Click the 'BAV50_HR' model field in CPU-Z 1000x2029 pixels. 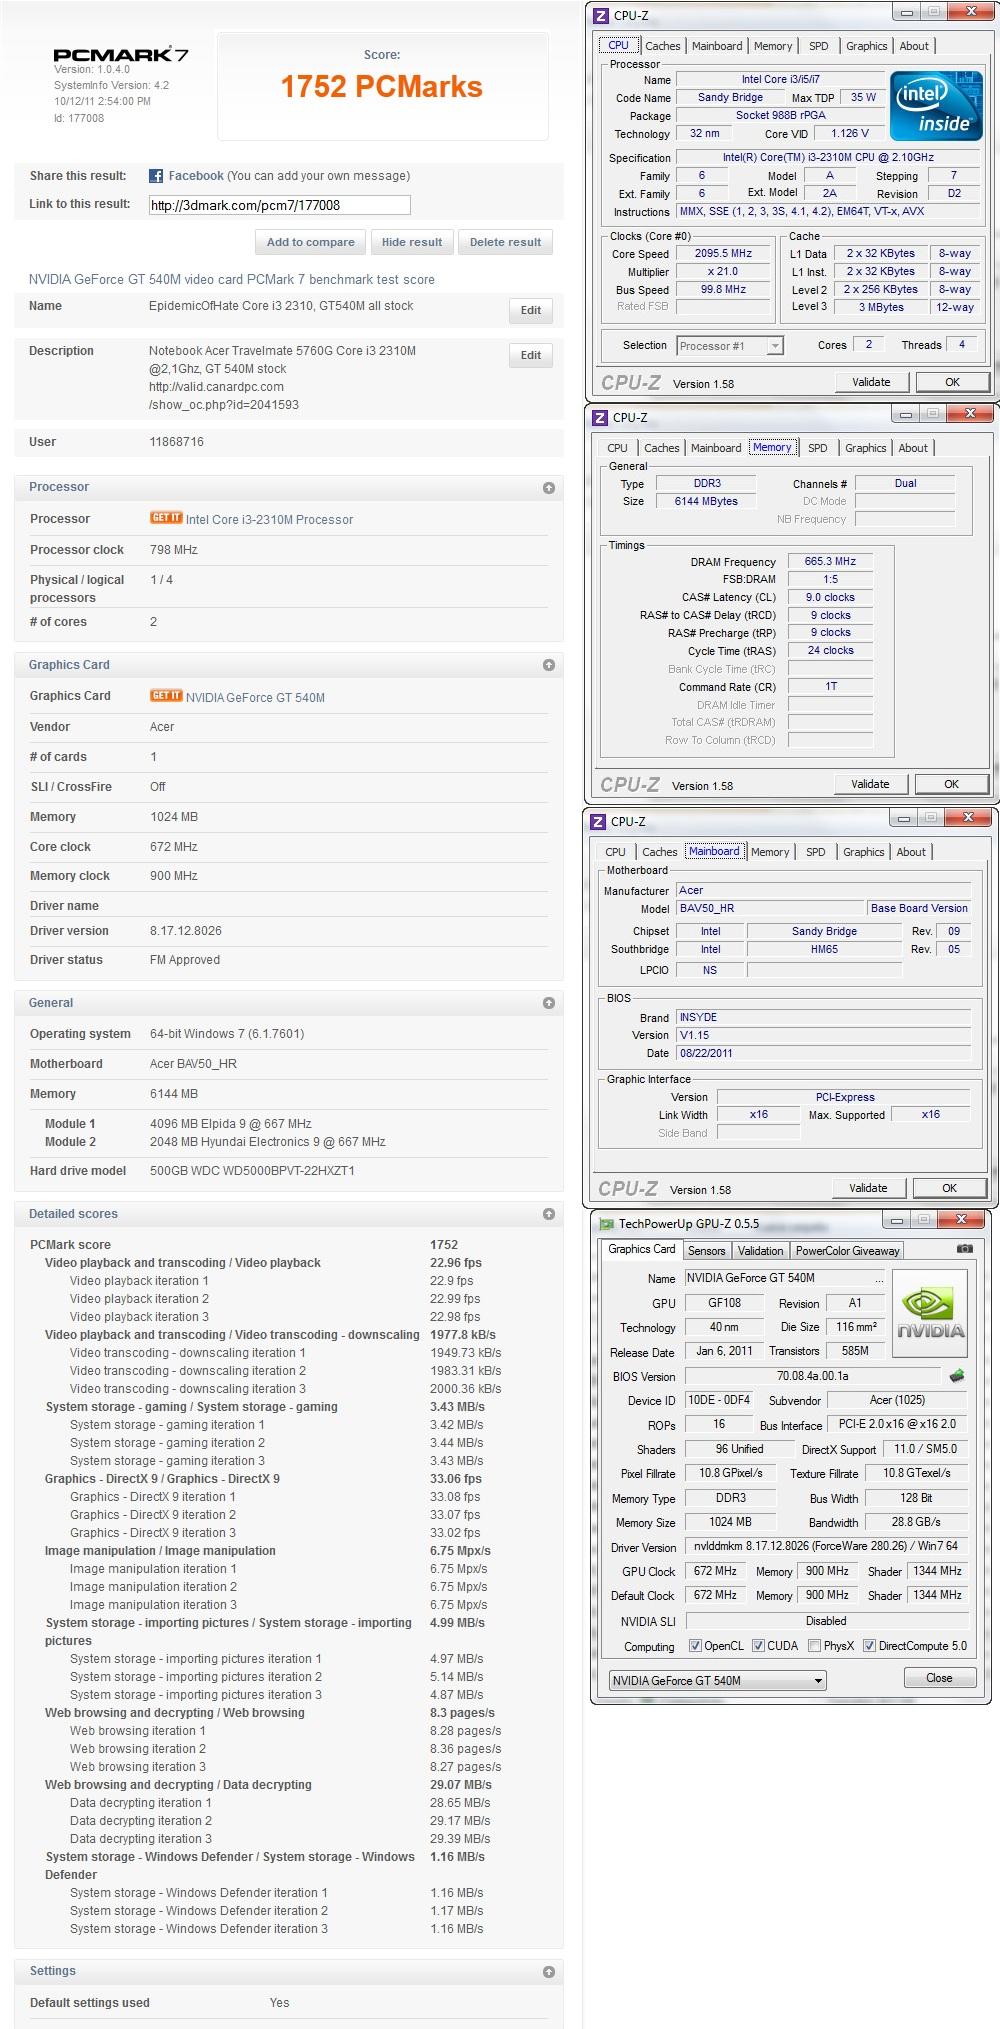point(770,908)
